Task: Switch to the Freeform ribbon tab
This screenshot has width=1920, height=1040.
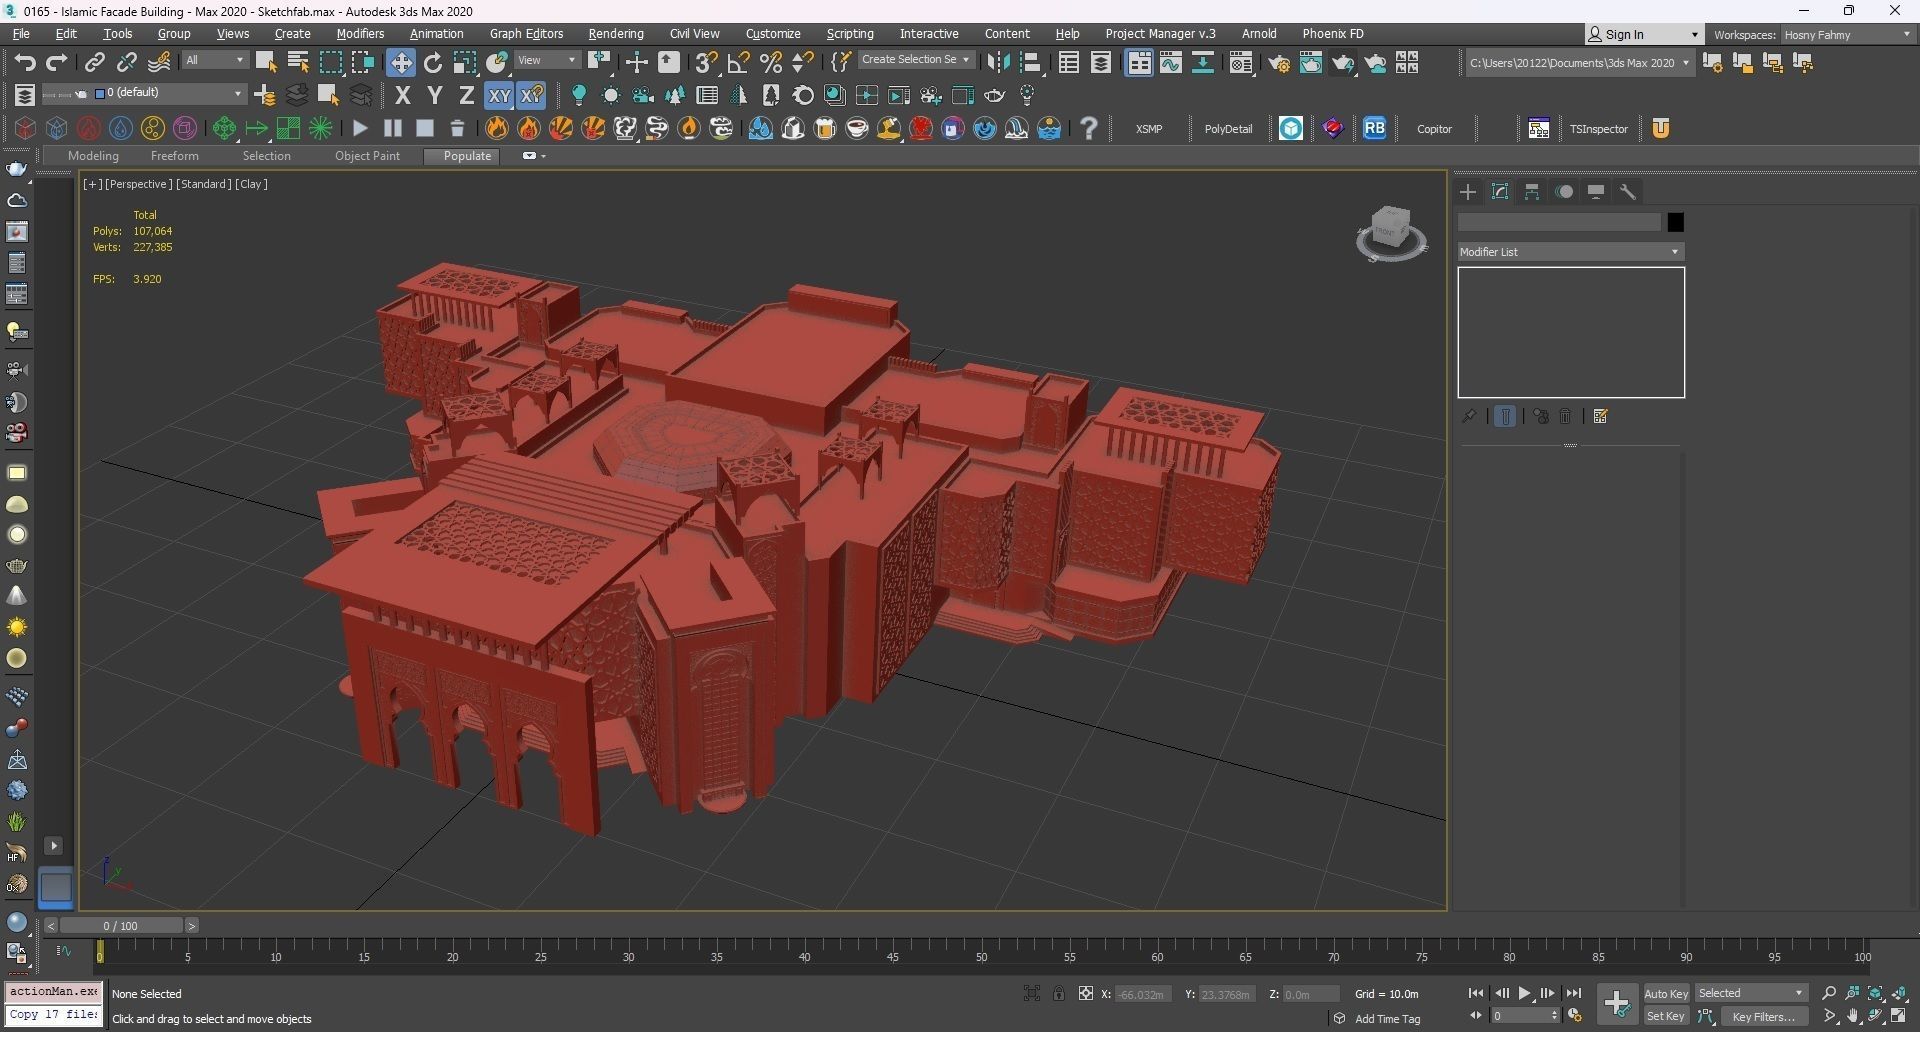Action: click(174, 156)
